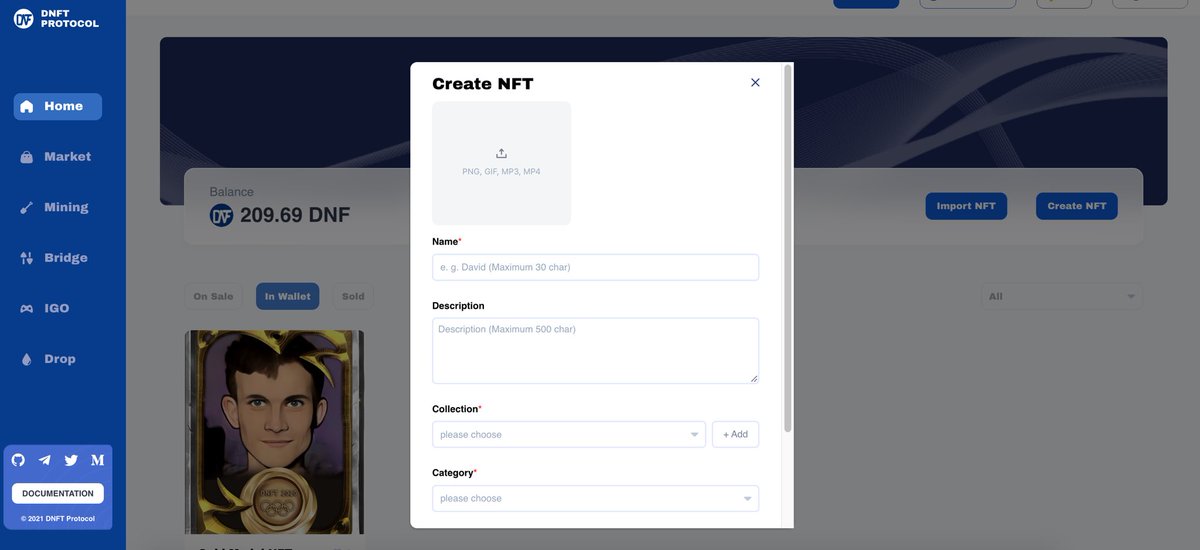Open the Medium link icon
This screenshot has width=1200, height=550.
[x=97, y=460]
